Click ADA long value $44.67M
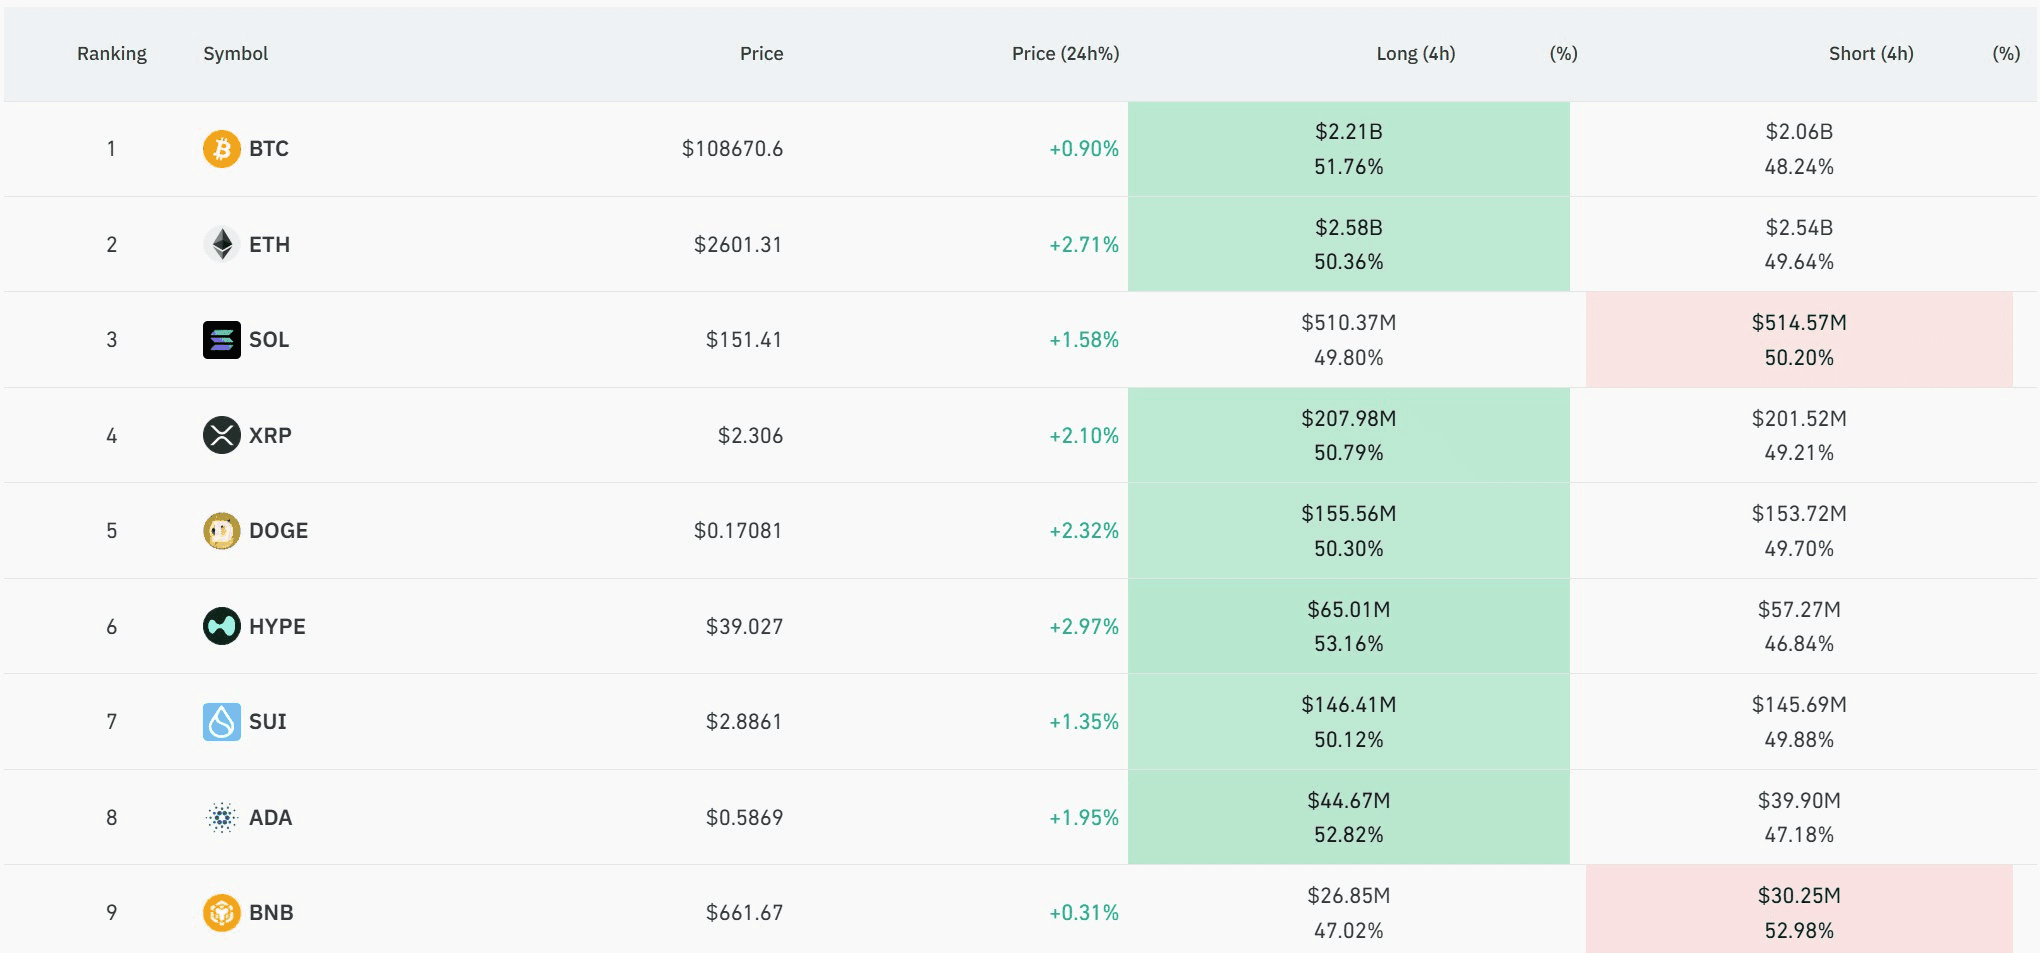 (1348, 801)
